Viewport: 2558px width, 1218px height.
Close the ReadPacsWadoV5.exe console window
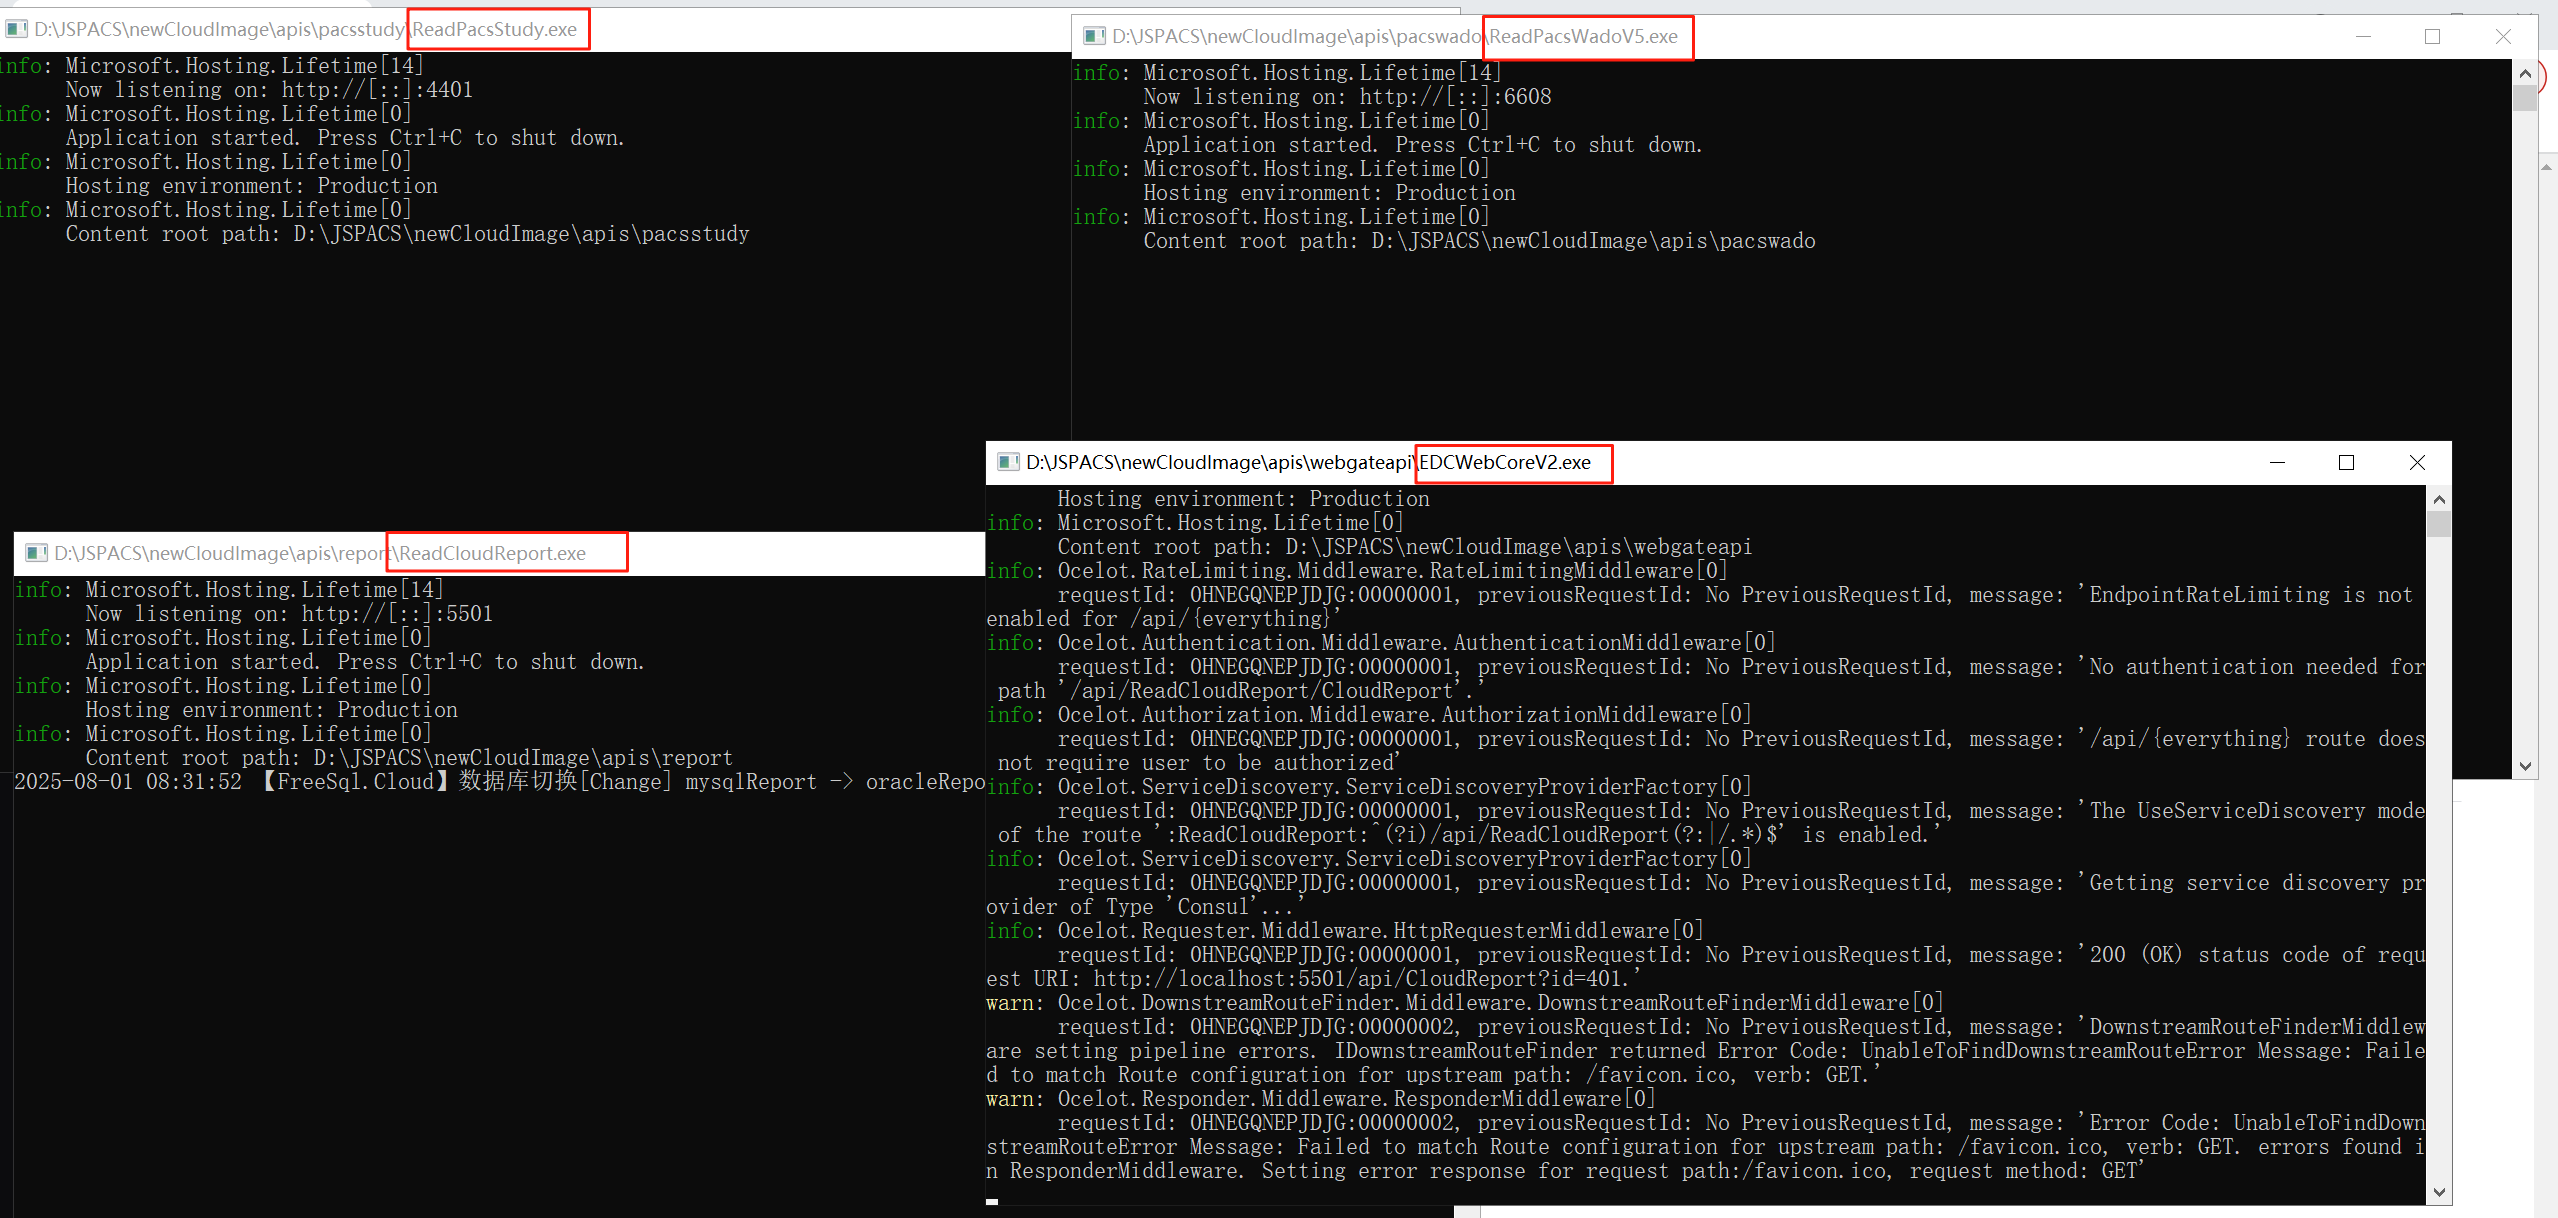point(2502,36)
